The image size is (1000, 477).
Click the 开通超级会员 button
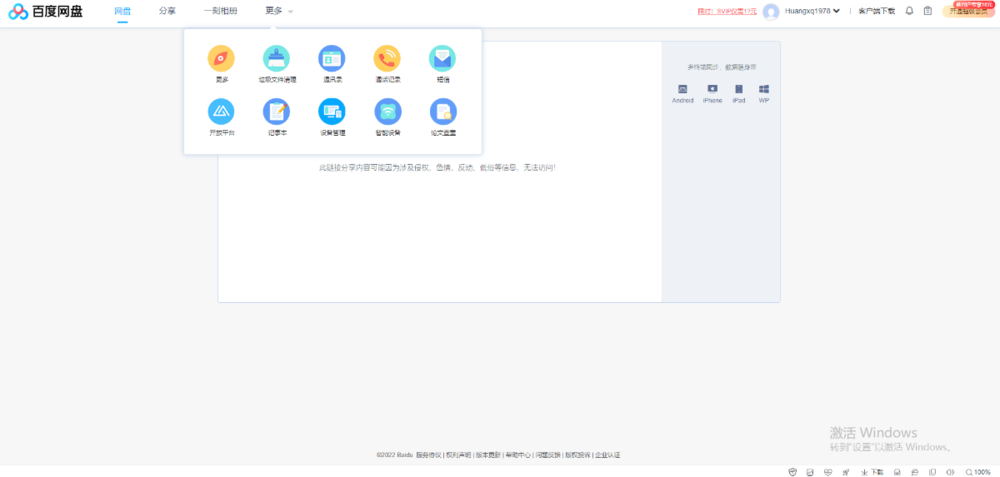tap(967, 11)
